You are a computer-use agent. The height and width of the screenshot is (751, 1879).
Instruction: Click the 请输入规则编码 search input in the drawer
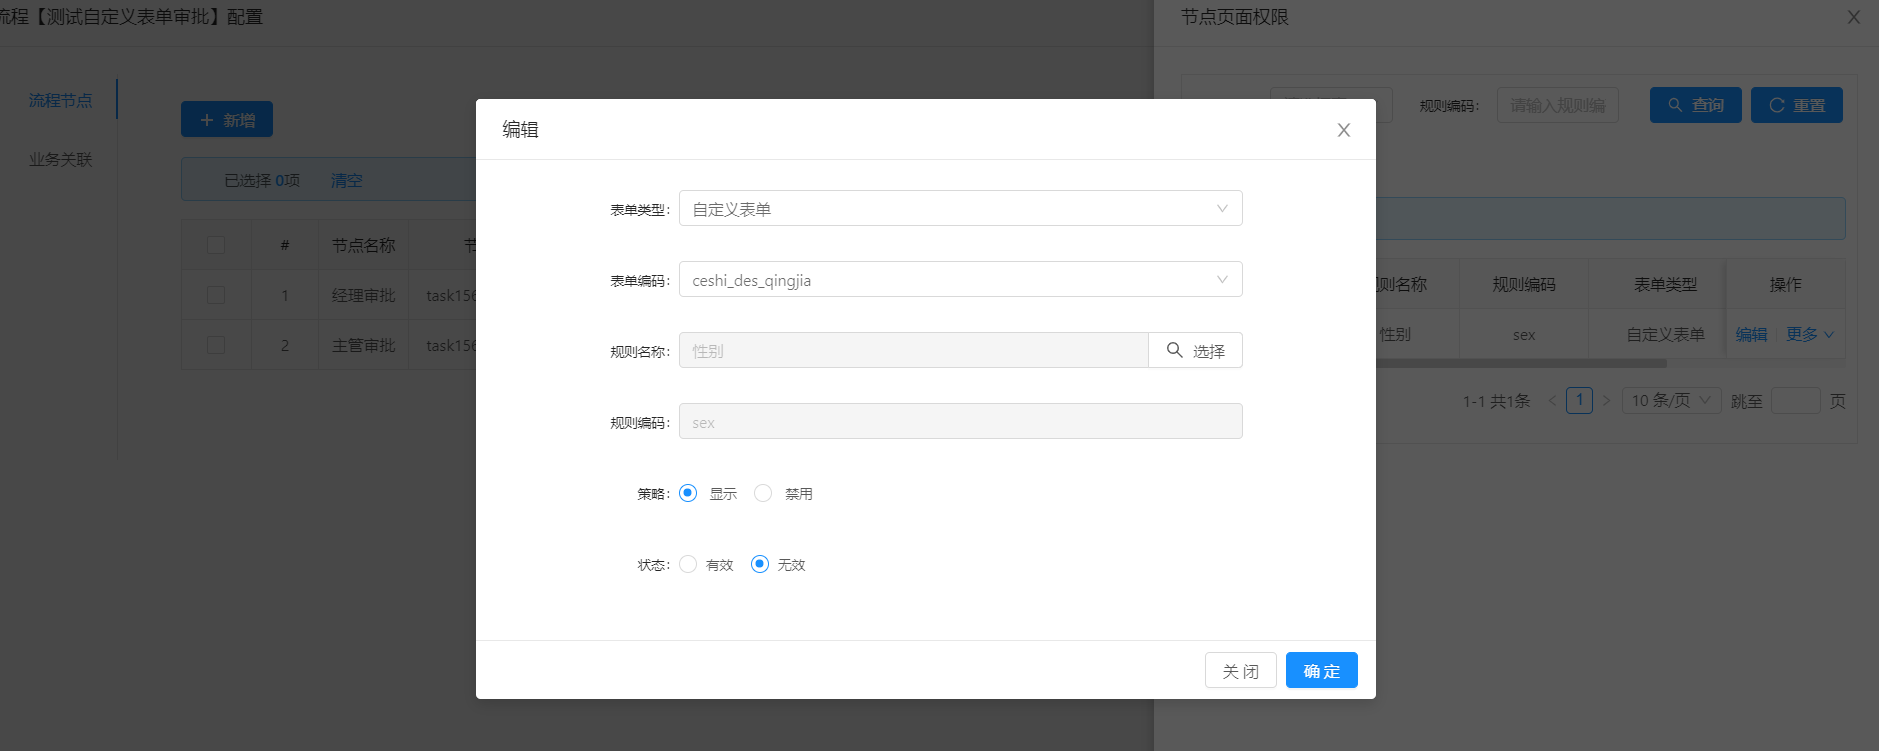point(1557,105)
